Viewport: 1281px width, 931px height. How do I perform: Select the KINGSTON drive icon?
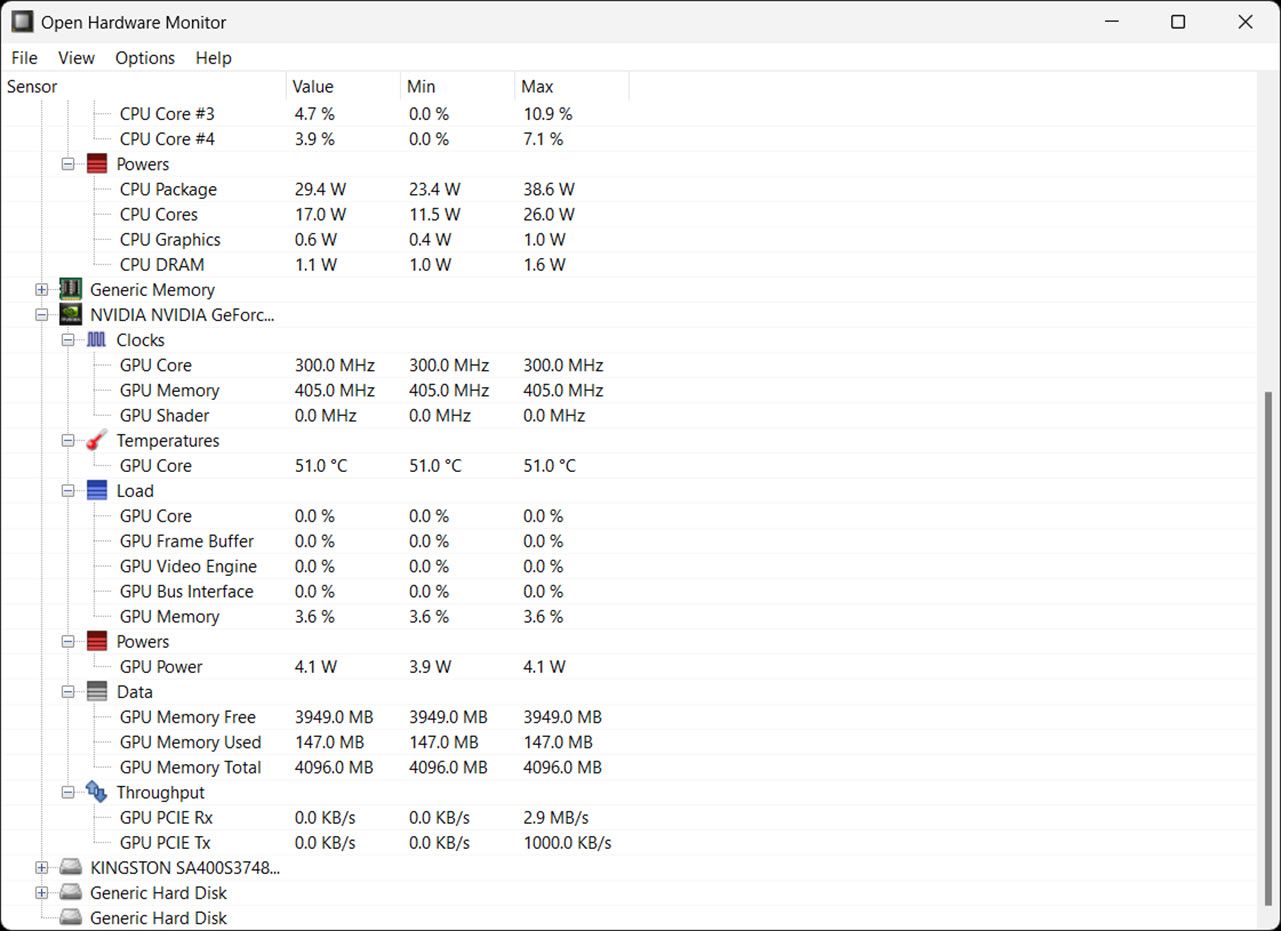click(70, 867)
